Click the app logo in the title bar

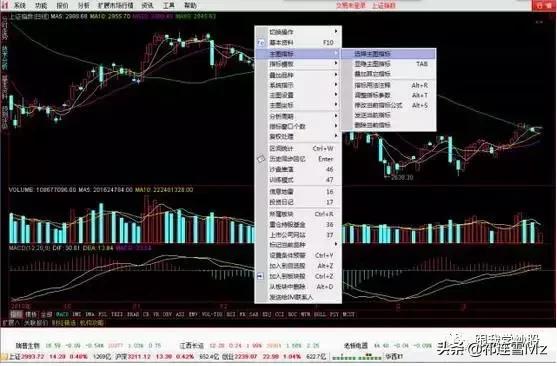(5, 5)
